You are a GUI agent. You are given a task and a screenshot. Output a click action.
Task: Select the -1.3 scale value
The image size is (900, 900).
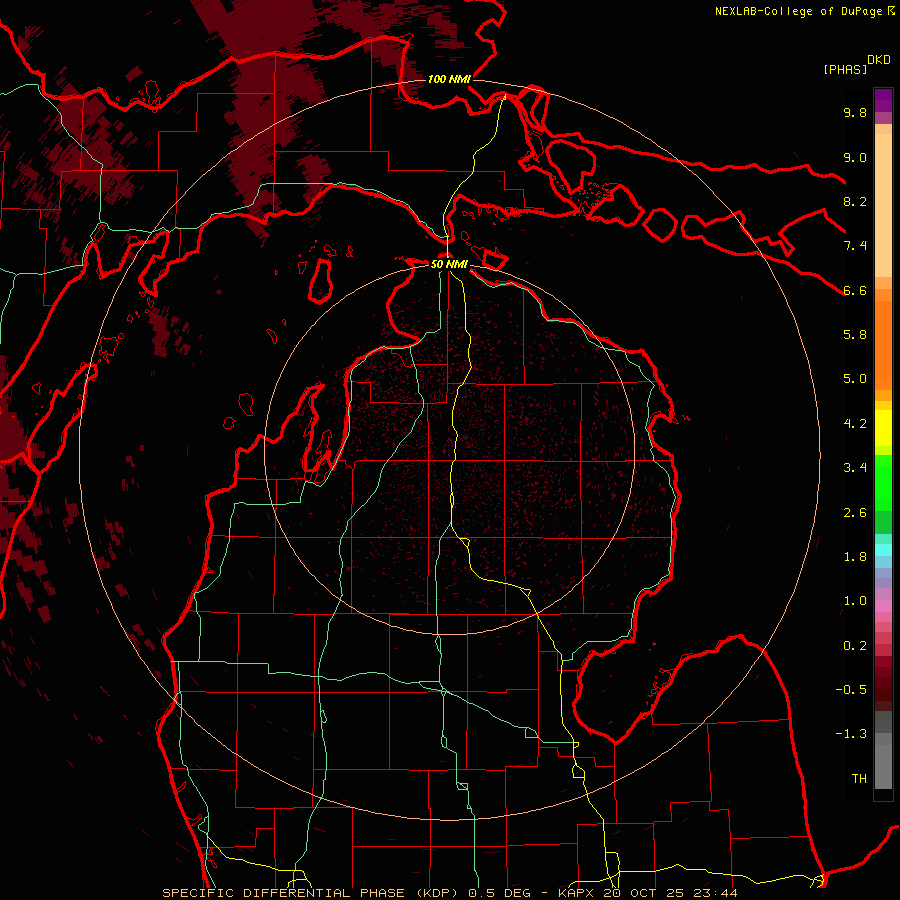(x=851, y=734)
